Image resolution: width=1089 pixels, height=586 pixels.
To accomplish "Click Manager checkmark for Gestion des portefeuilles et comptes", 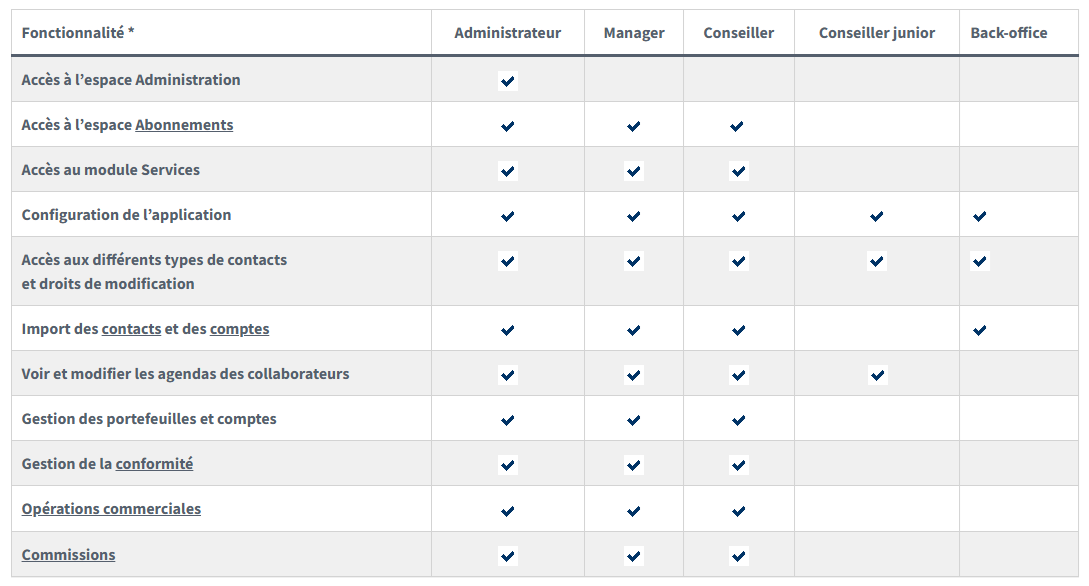I will [633, 421].
